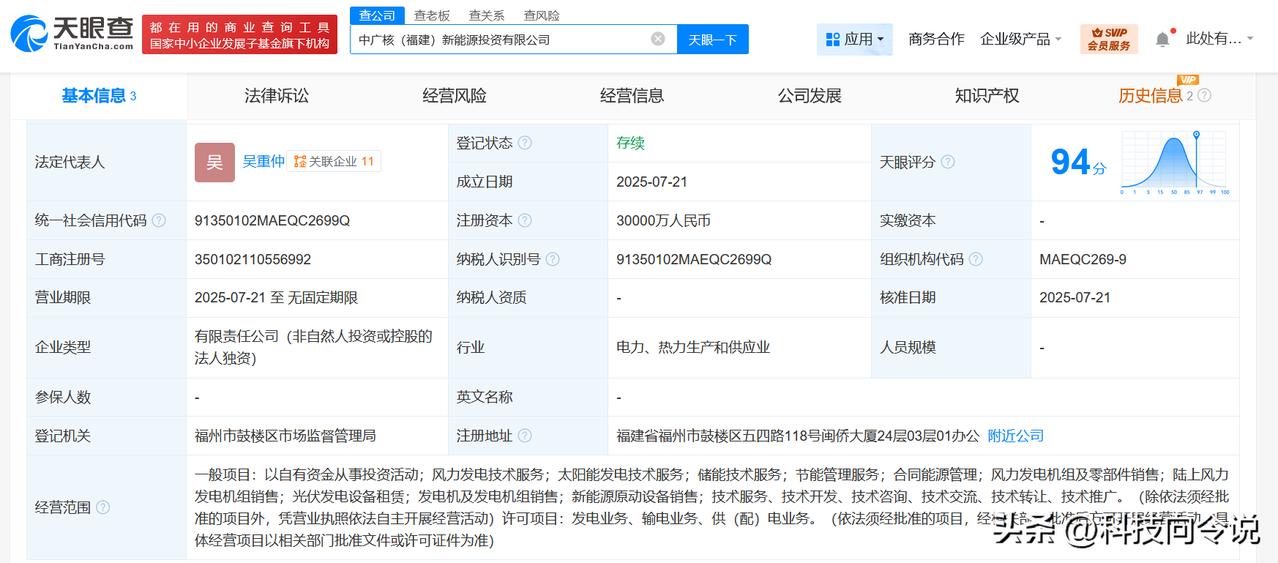Select the 查风险 search tab

540,15
